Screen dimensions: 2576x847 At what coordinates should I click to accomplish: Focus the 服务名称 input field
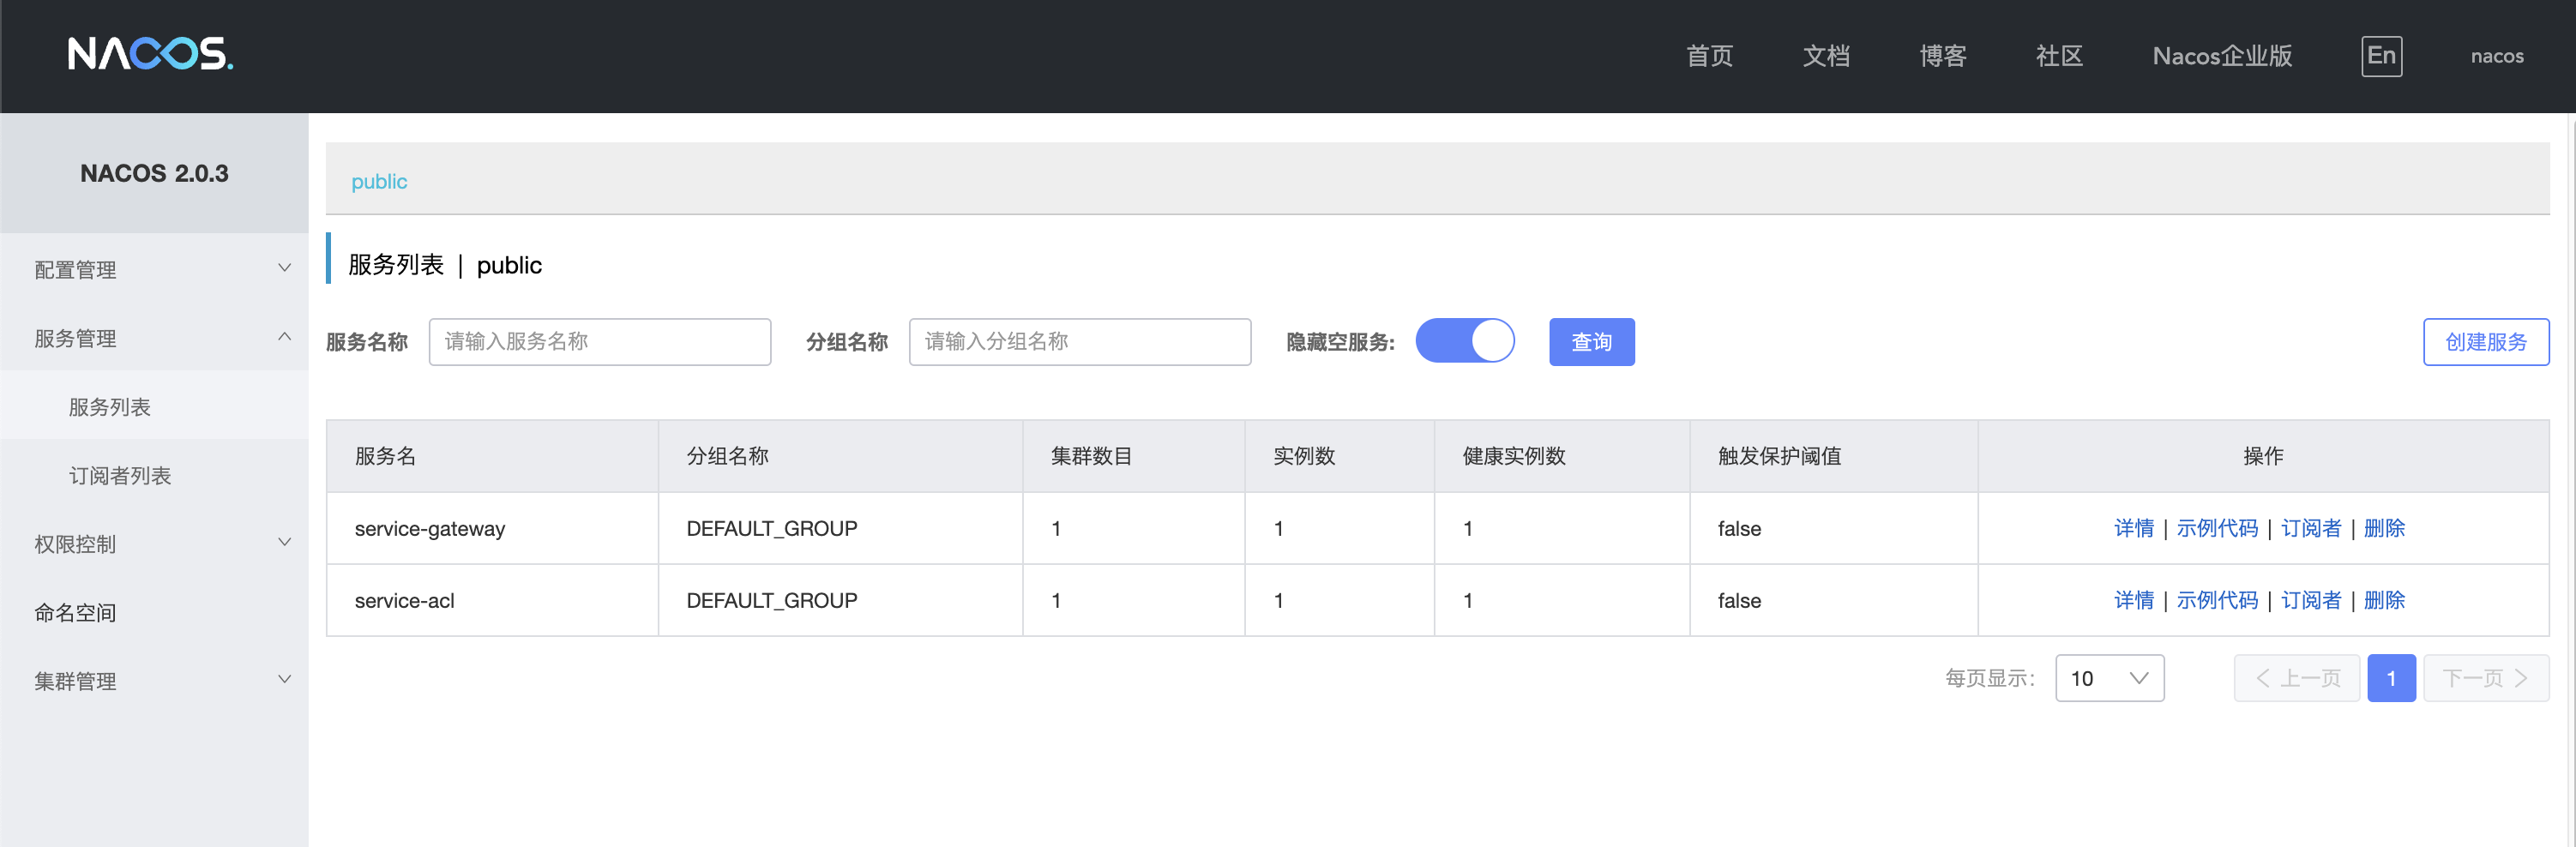pos(599,342)
